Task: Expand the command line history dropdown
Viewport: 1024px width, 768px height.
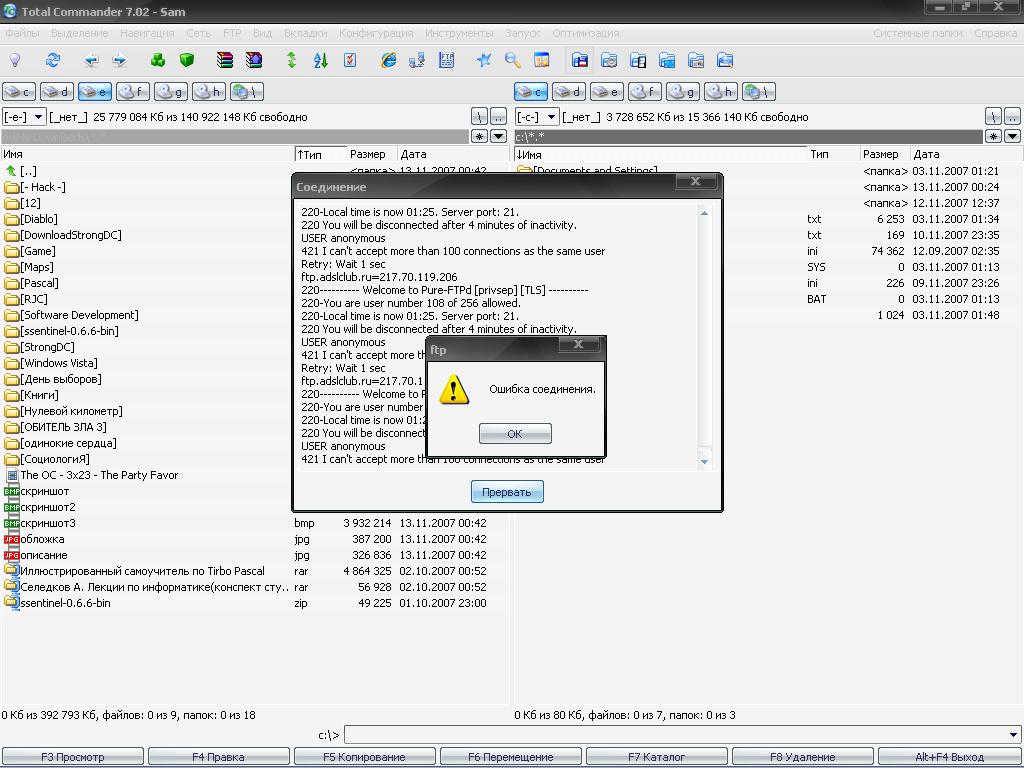Action: pyautogui.click(x=1014, y=735)
